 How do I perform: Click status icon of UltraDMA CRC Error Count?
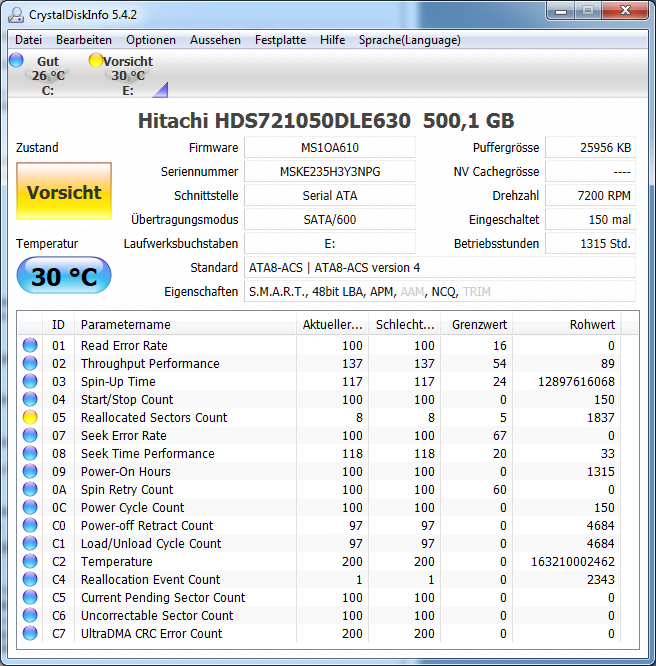tap(30, 633)
